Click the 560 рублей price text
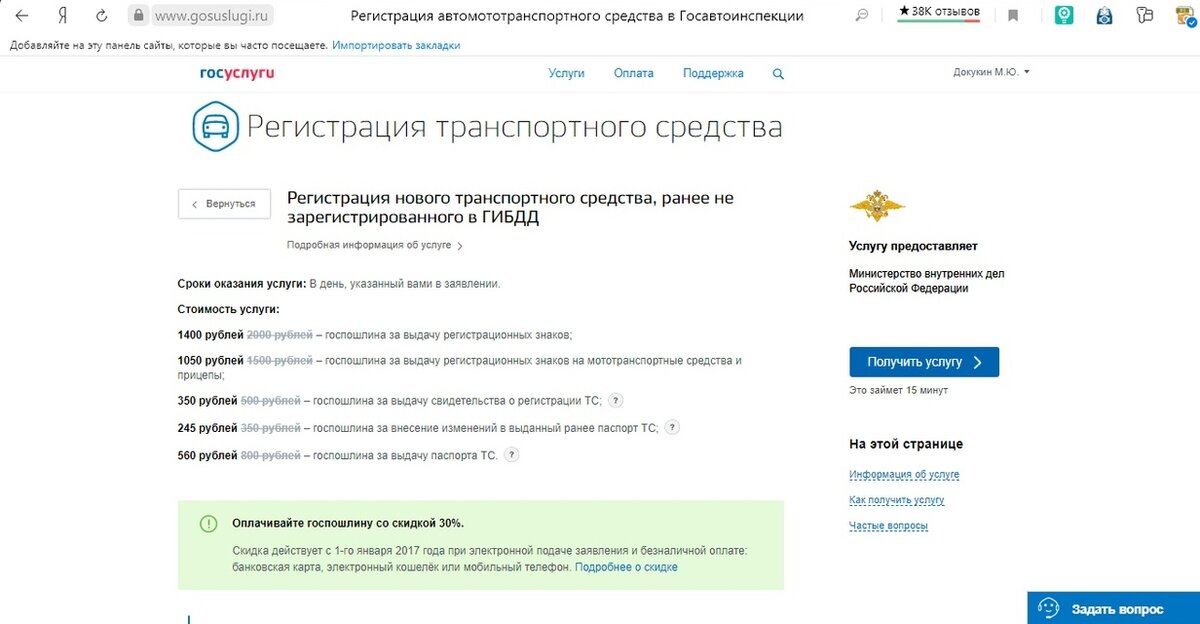This screenshot has width=1200, height=624. (207, 456)
